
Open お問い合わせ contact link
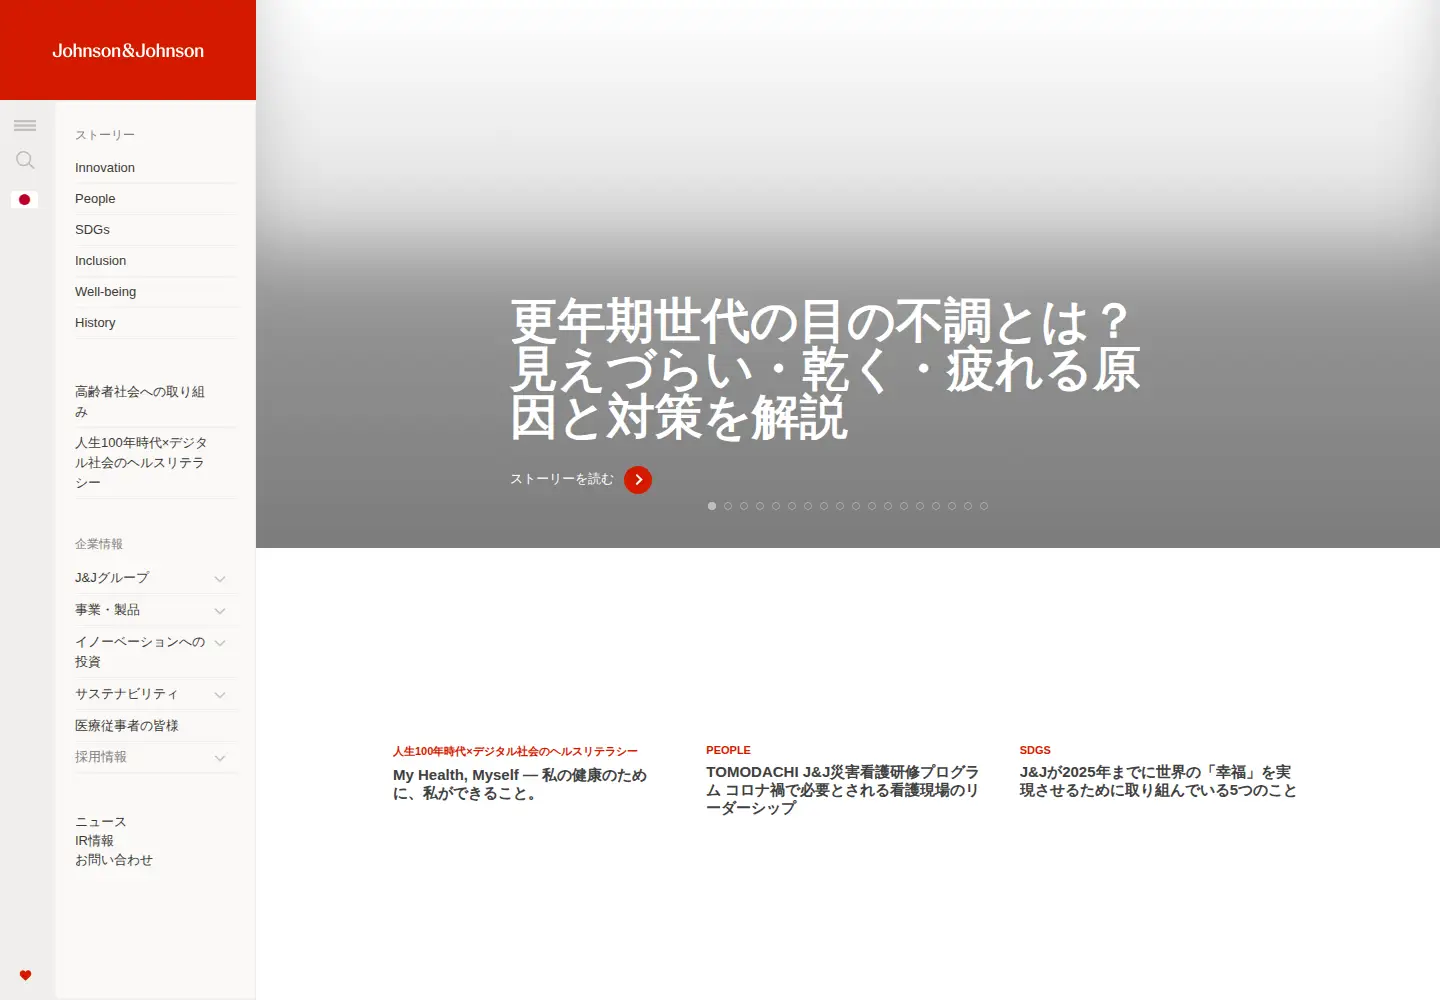114,860
